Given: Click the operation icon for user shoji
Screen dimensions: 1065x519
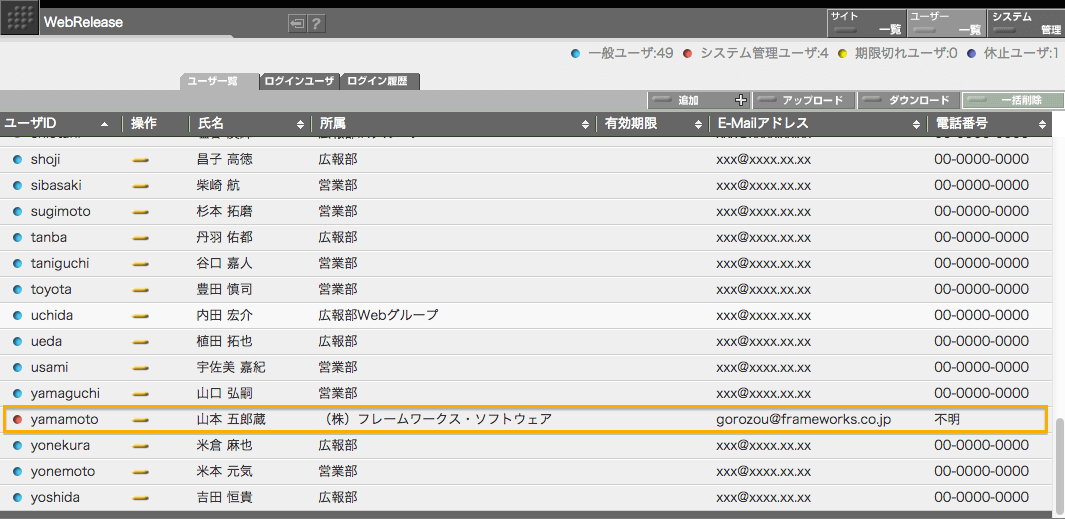Looking at the screenshot, I should coord(141,160).
